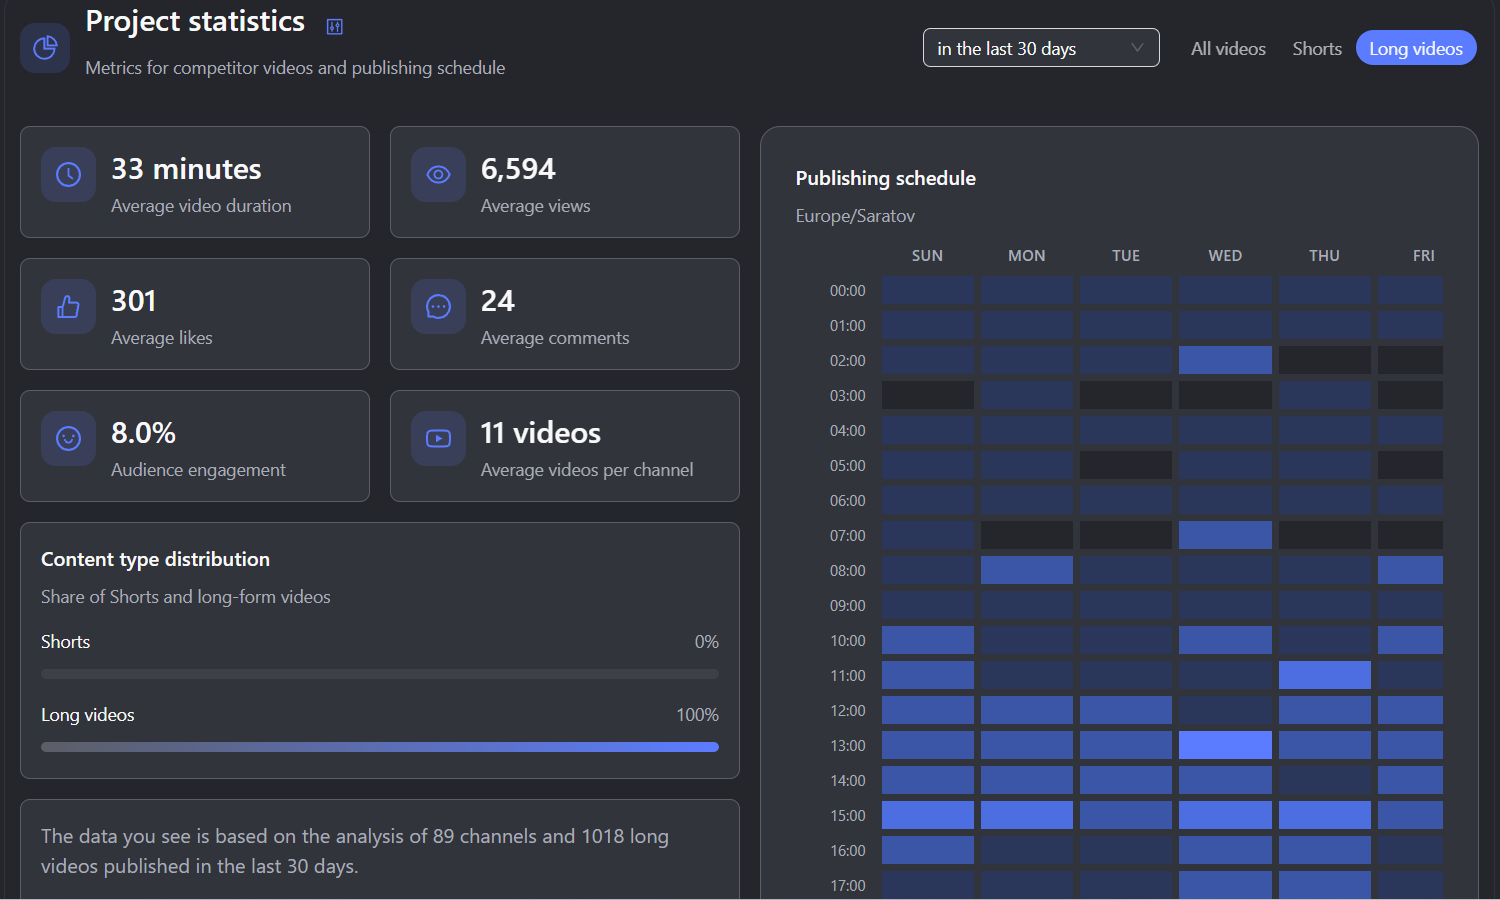Click the Wednesday 13:00 heatmap cell
1500x900 pixels.
[1225, 745]
